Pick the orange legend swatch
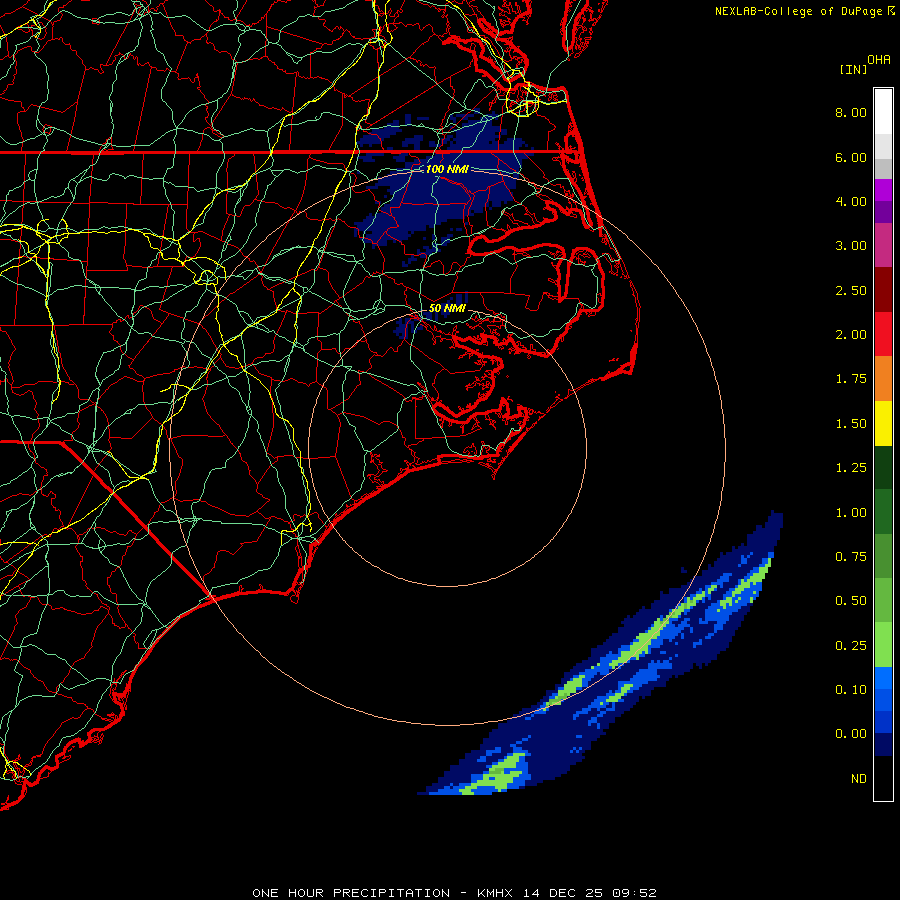900x900 pixels. pyautogui.click(x=883, y=379)
